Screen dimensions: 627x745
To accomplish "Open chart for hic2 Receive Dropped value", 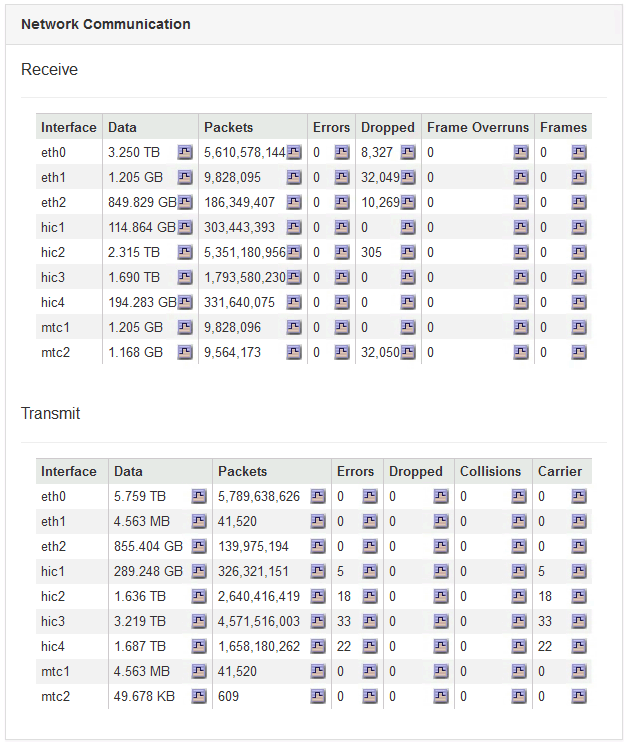I will [x=408, y=252].
